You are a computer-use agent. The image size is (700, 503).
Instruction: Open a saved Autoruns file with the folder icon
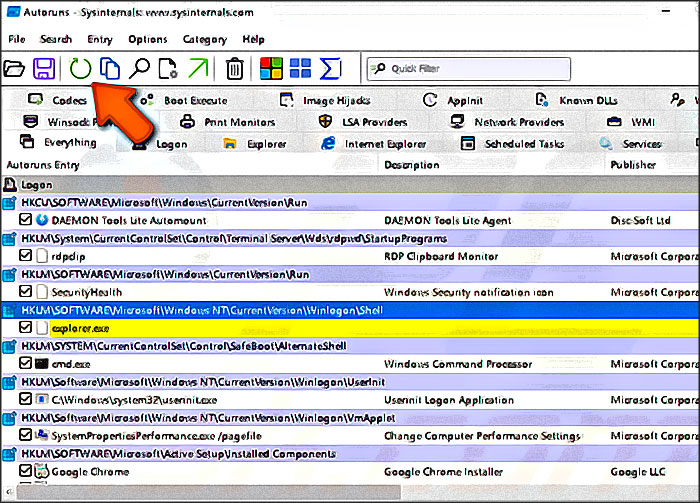(x=14, y=69)
